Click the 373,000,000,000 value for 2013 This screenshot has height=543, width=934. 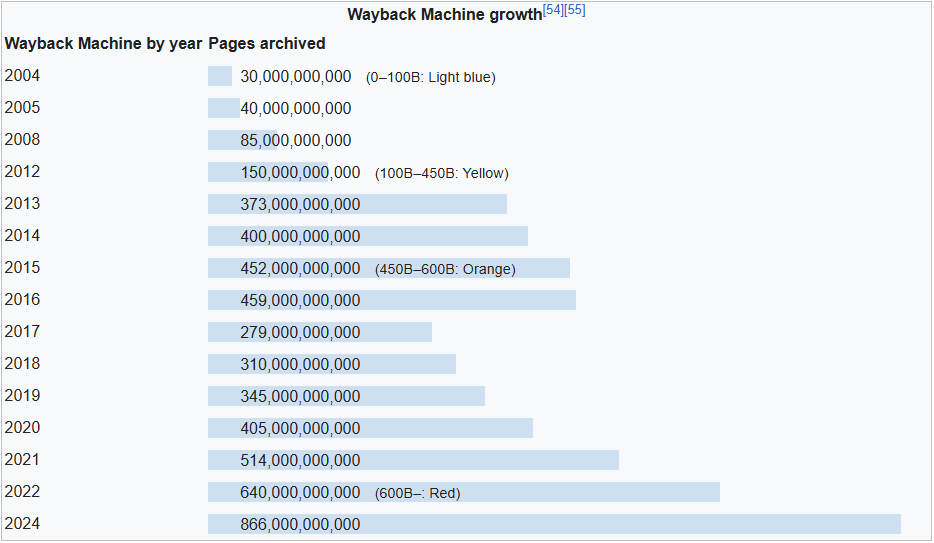300,204
